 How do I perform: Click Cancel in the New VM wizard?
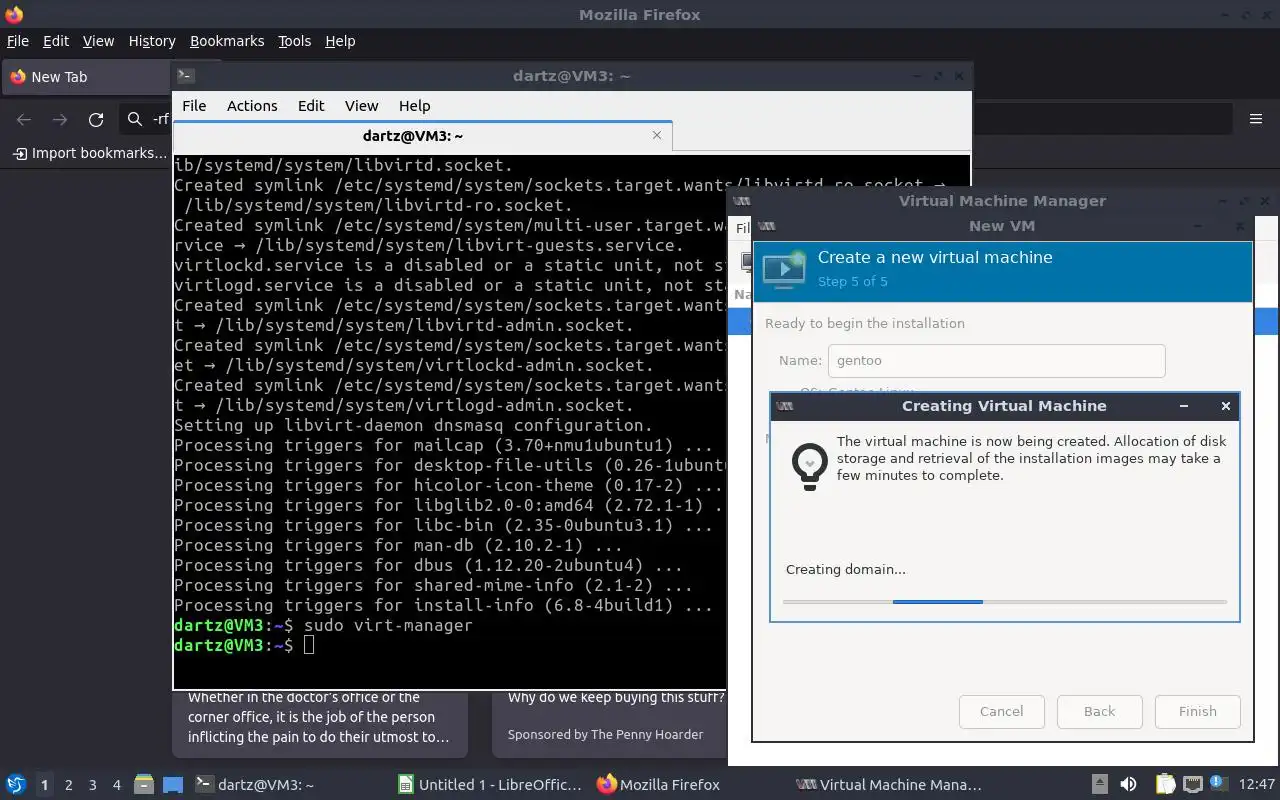click(x=1001, y=712)
